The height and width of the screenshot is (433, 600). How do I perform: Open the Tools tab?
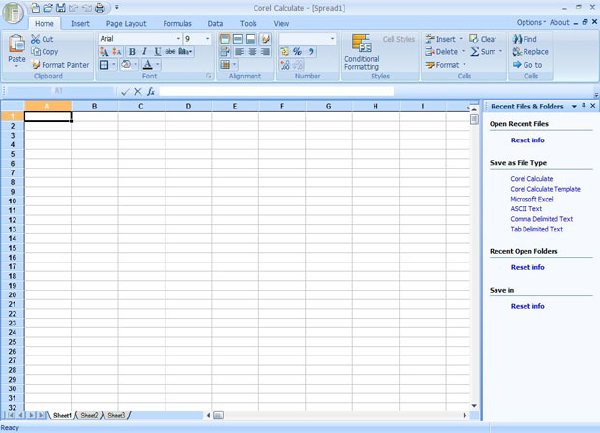click(x=248, y=24)
